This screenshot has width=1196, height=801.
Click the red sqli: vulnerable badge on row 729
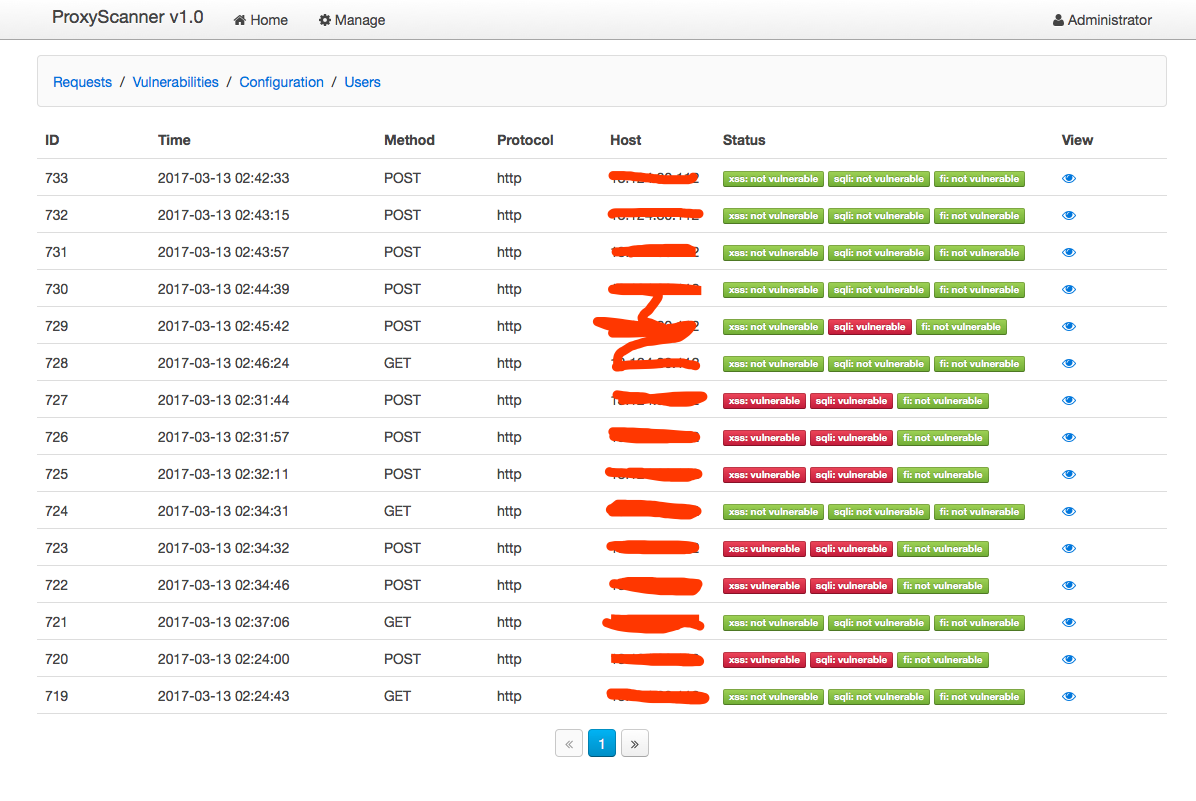pyautogui.click(x=870, y=327)
